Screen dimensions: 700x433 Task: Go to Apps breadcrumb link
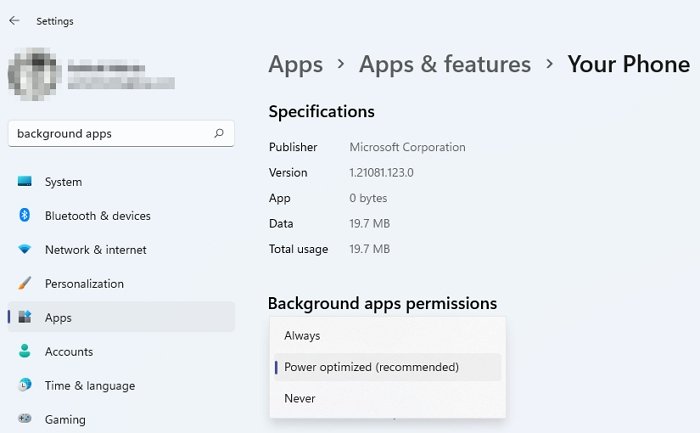295,65
